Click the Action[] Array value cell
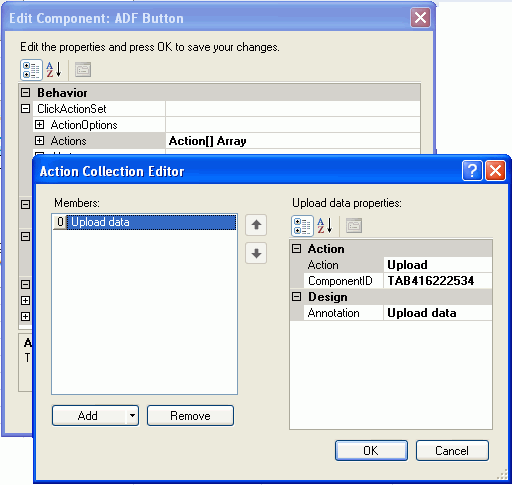This screenshot has width=512, height=485. coord(293,141)
